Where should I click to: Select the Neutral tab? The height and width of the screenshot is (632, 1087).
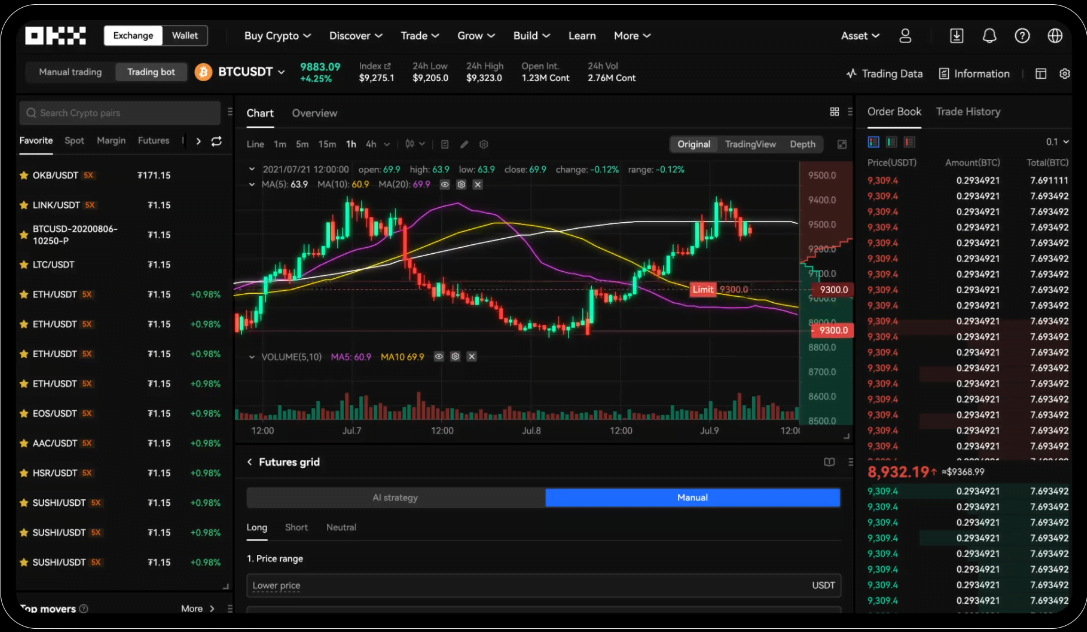click(341, 527)
